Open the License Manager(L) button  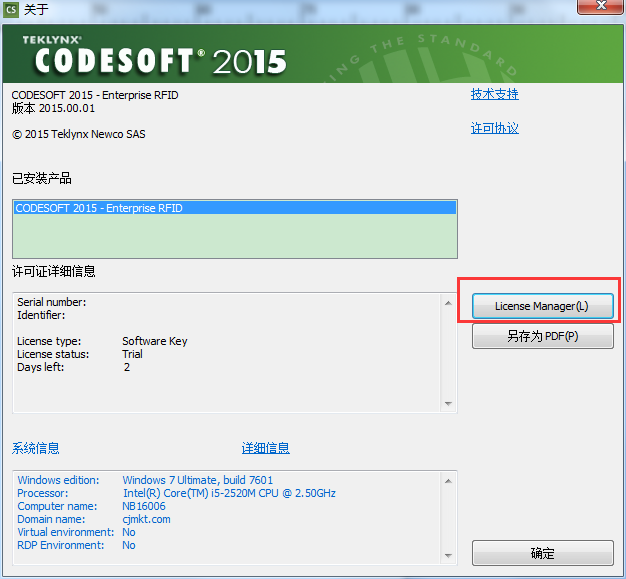click(x=543, y=306)
